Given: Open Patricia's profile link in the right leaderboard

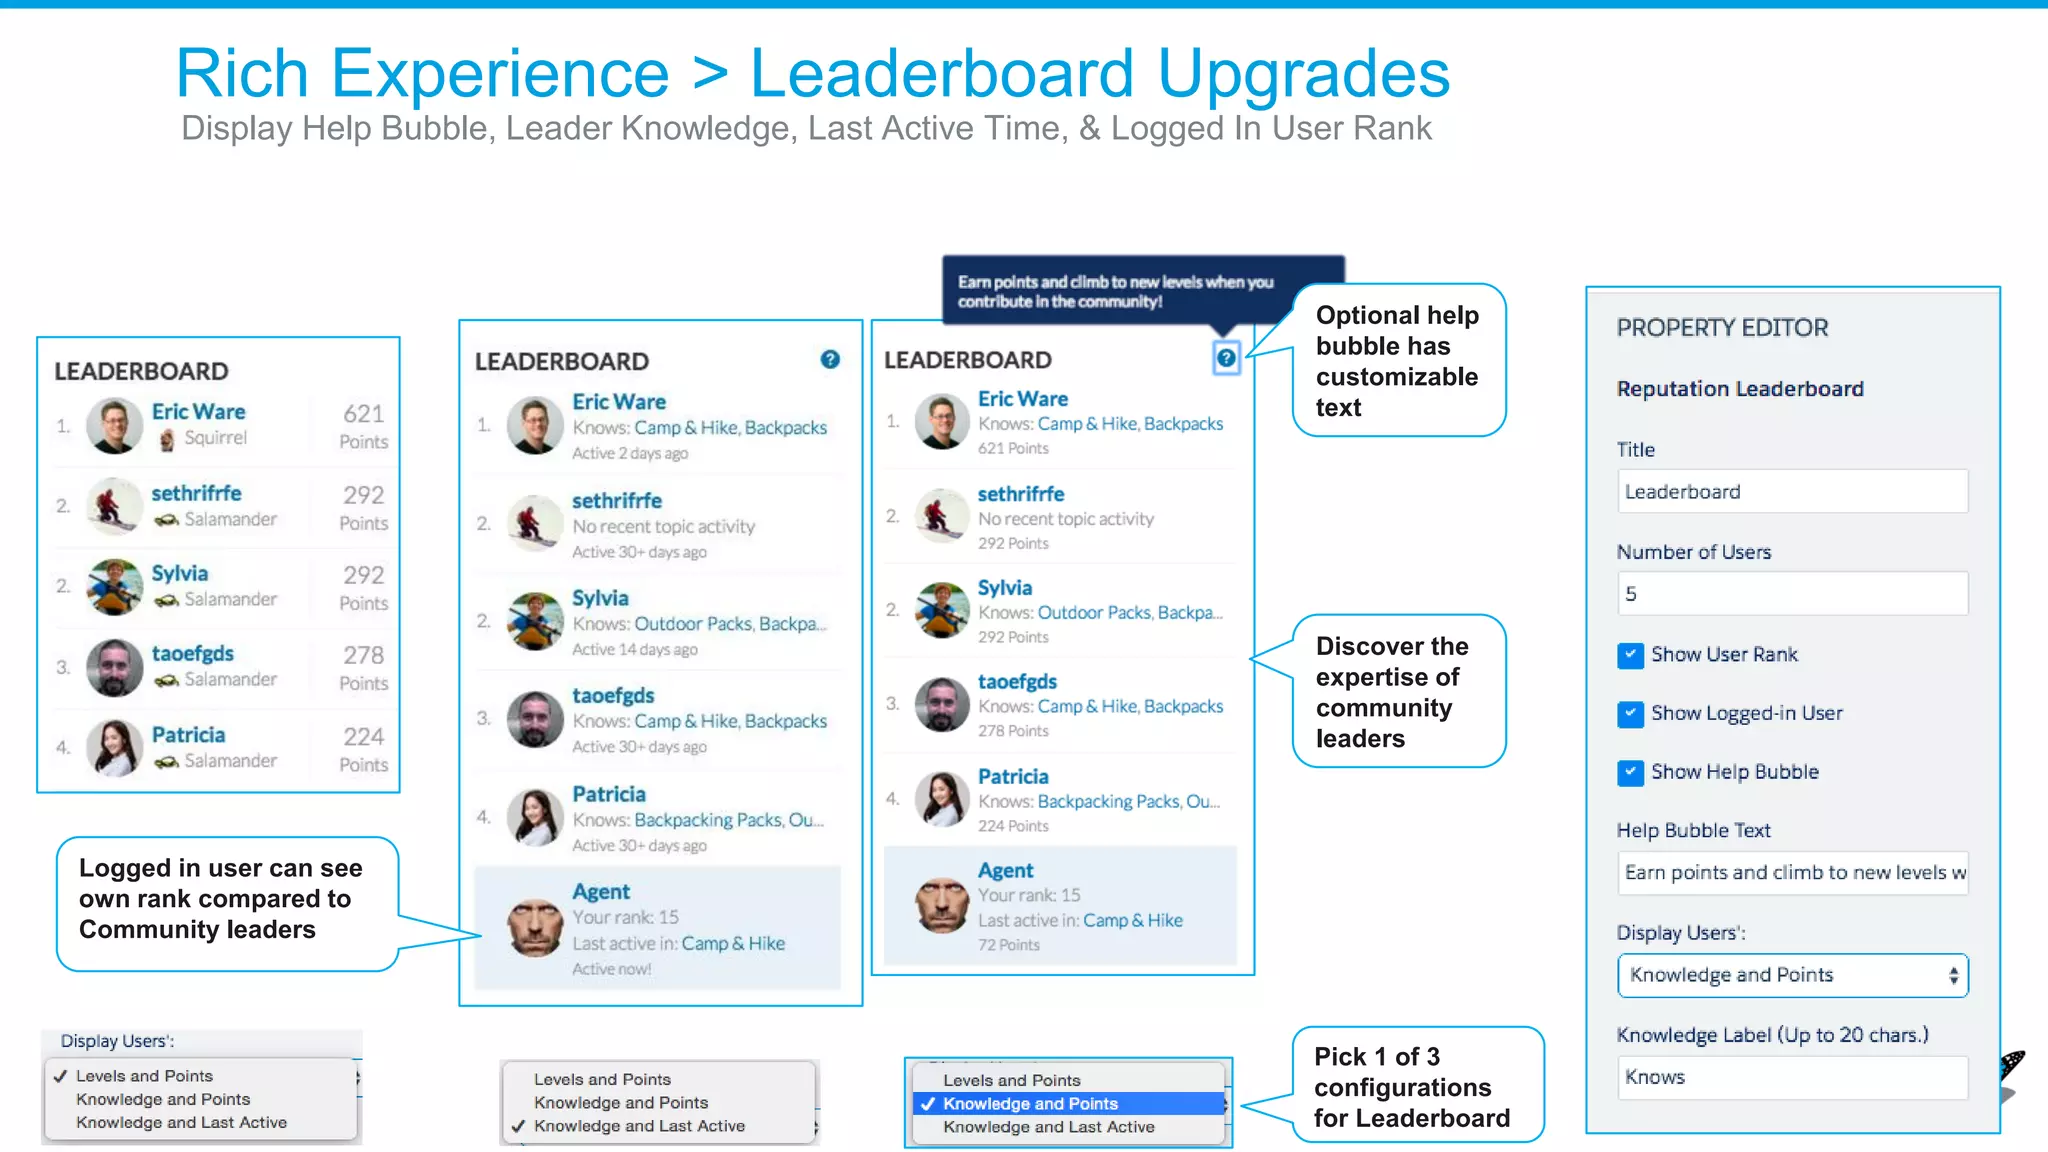Looking at the screenshot, I should coord(1013,777).
